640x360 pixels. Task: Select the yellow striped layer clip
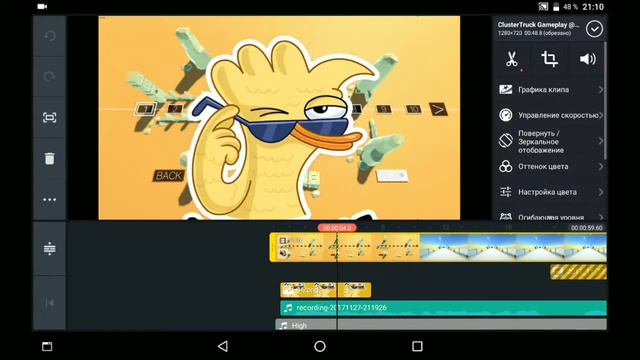[578, 272]
